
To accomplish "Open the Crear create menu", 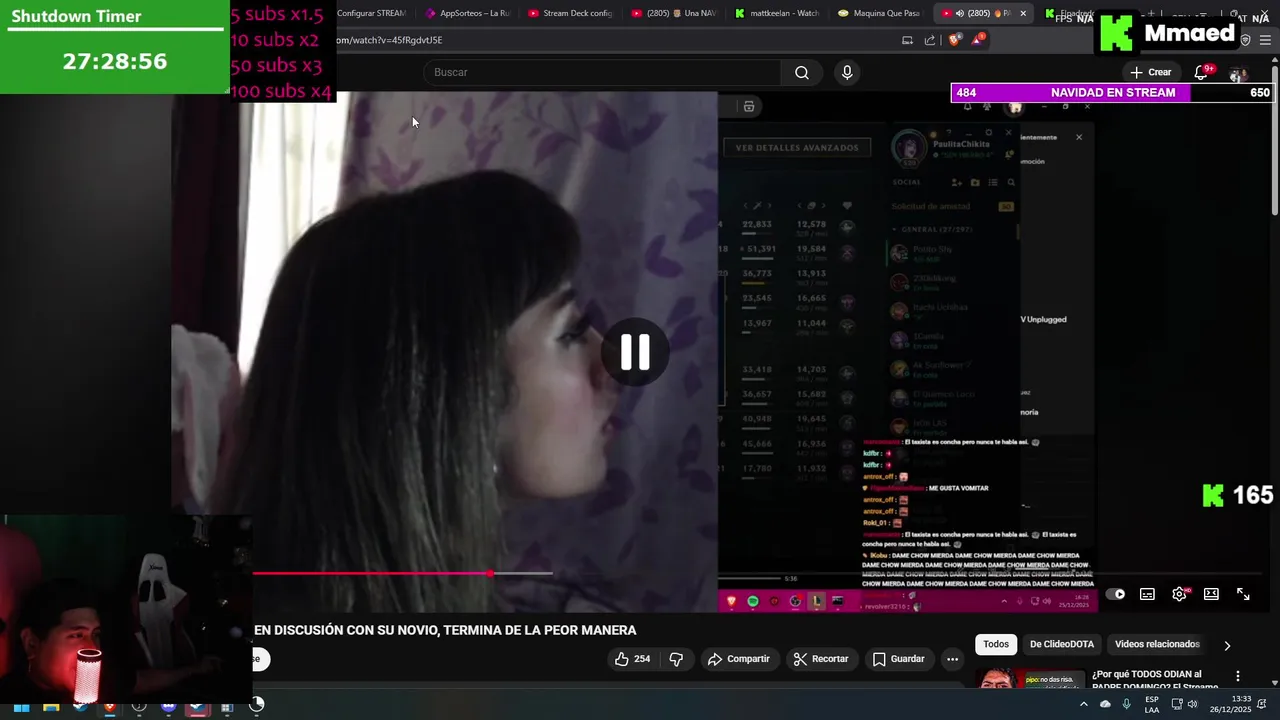I will (1150, 72).
